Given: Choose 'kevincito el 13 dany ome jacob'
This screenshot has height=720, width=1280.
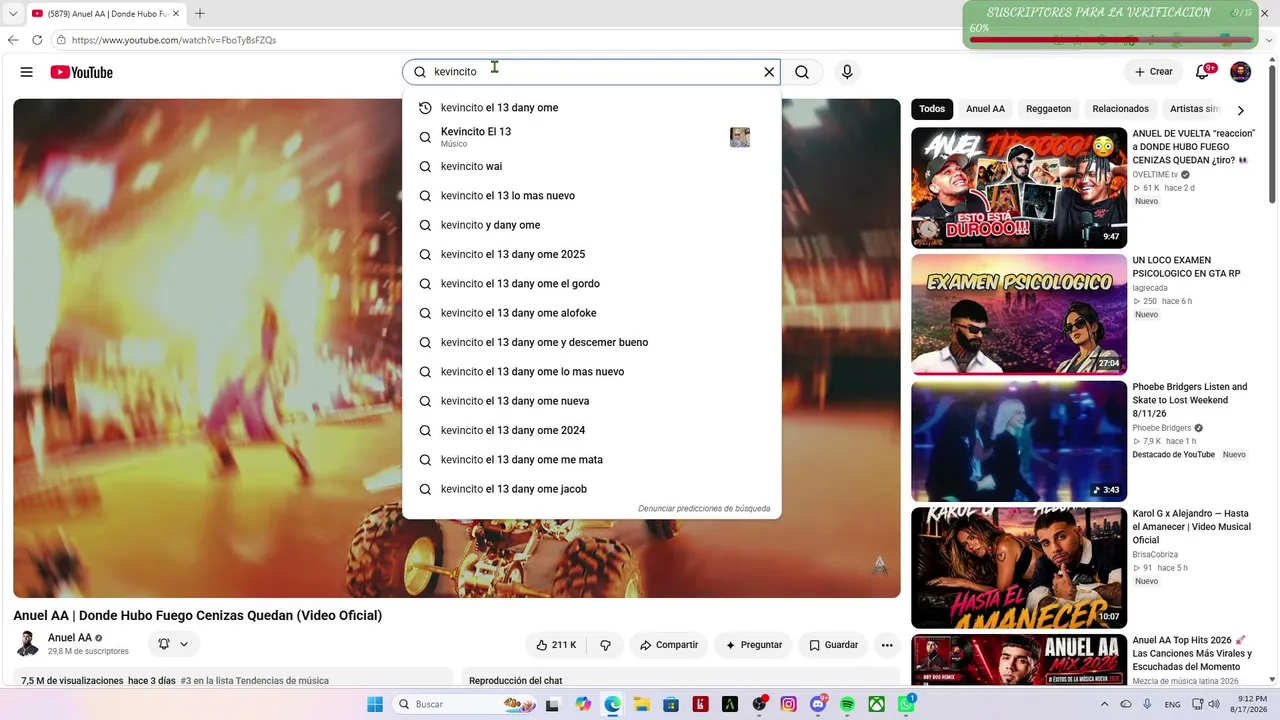Looking at the screenshot, I should point(591,489).
